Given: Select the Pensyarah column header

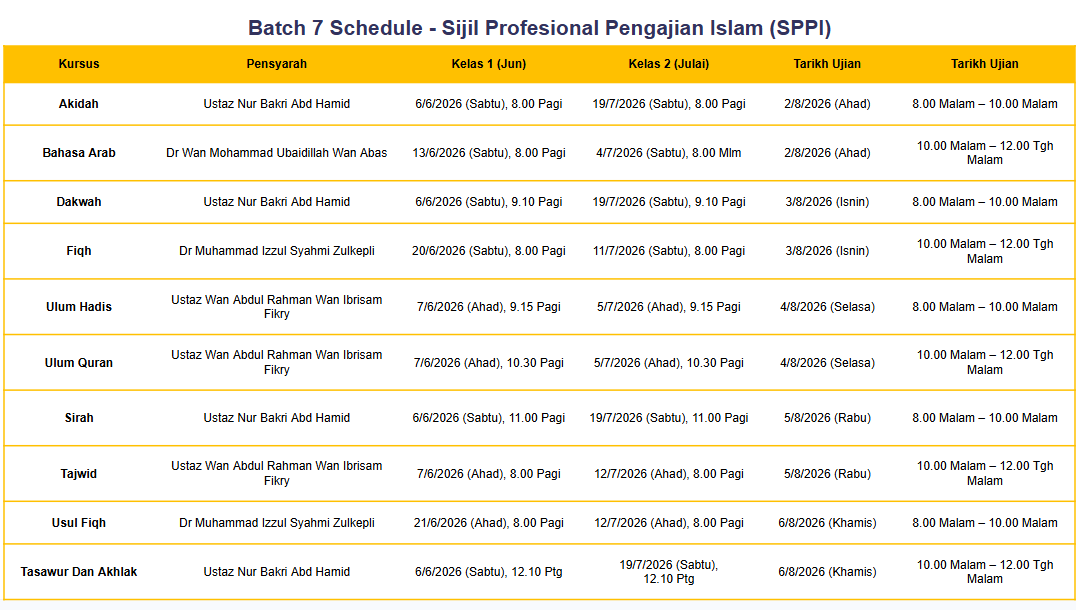Looking at the screenshot, I should (277, 64).
